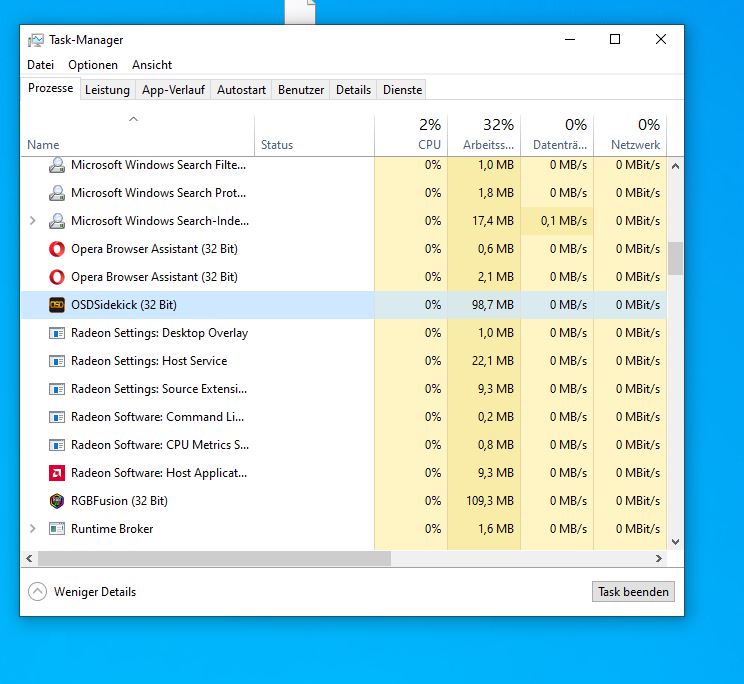The height and width of the screenshot is (684, 744).
Task: Switch to the Details tab
Action: tap(353, 90)
